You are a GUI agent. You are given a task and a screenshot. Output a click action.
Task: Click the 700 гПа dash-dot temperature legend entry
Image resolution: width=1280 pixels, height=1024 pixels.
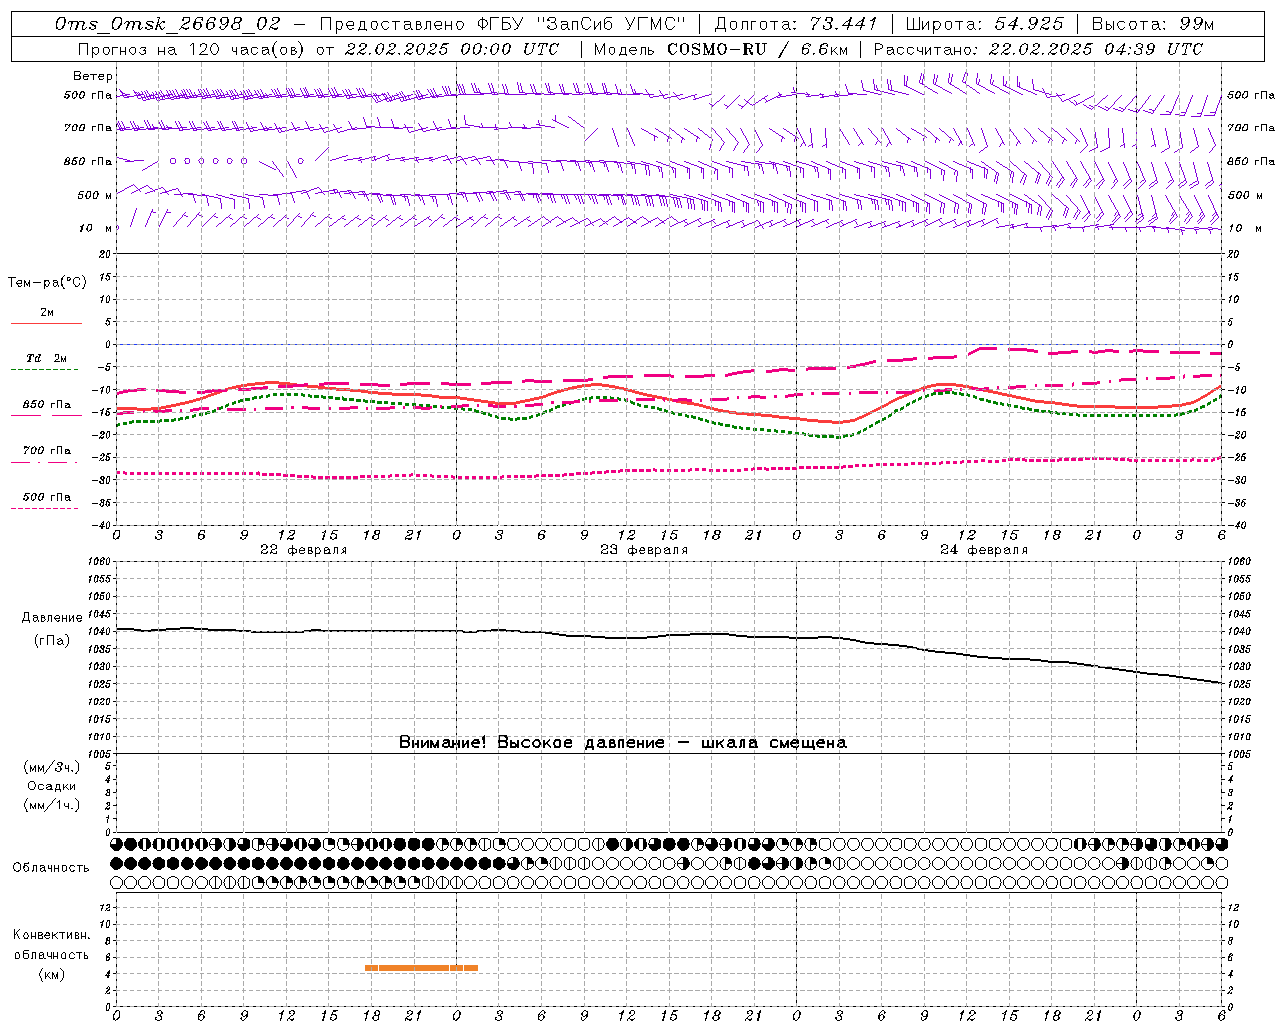click(46, 450)
